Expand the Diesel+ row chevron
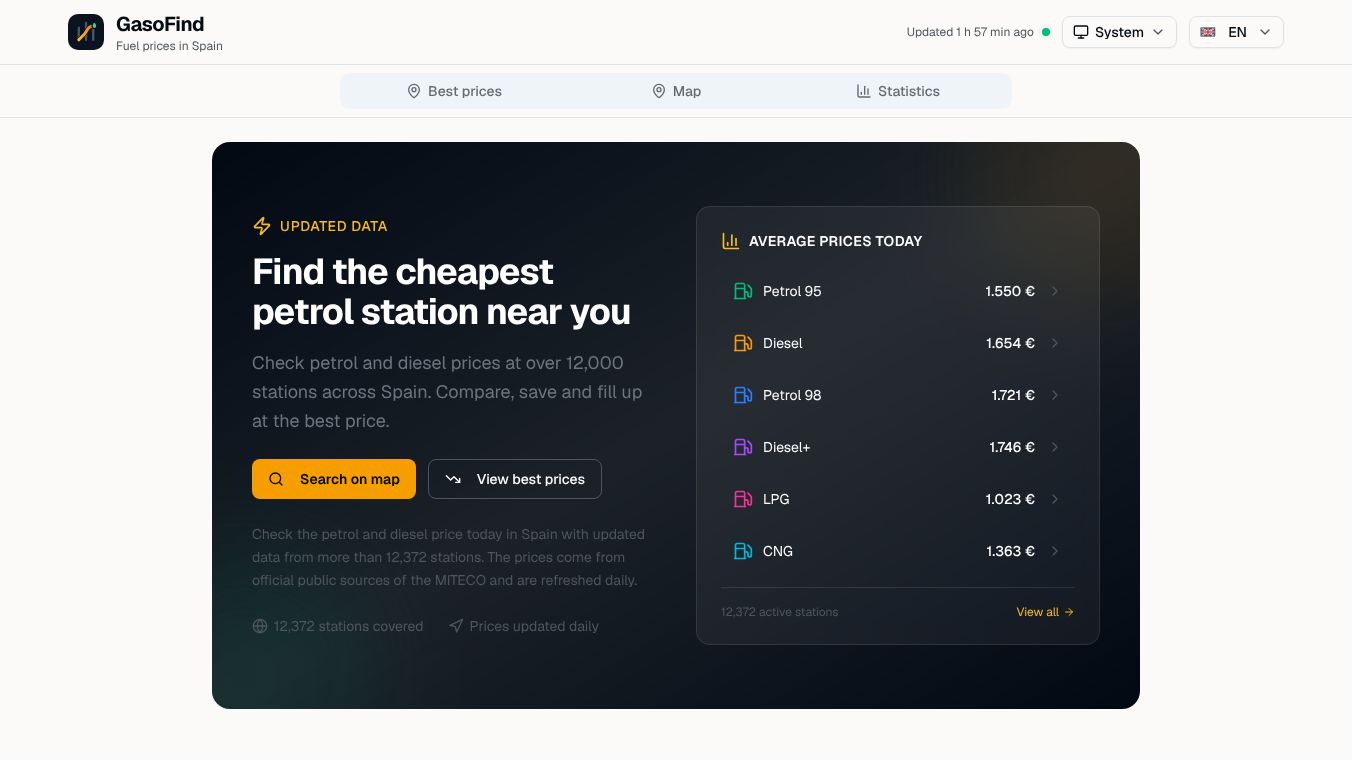 click(x=1055, y=447)
